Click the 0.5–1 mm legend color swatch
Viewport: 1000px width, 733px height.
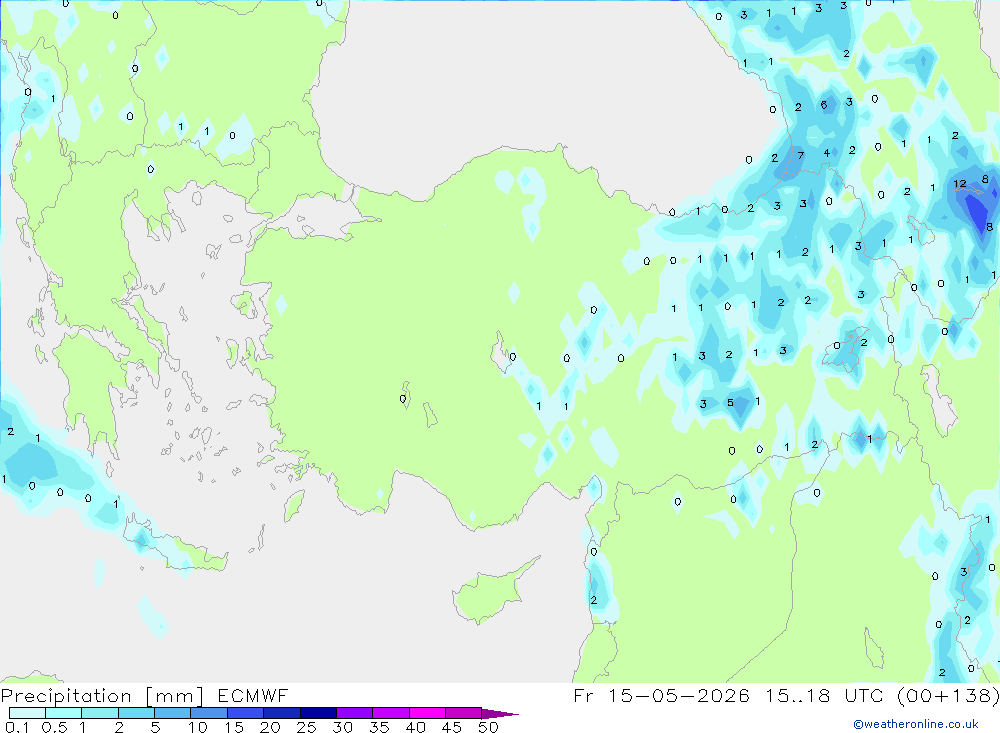64,713
